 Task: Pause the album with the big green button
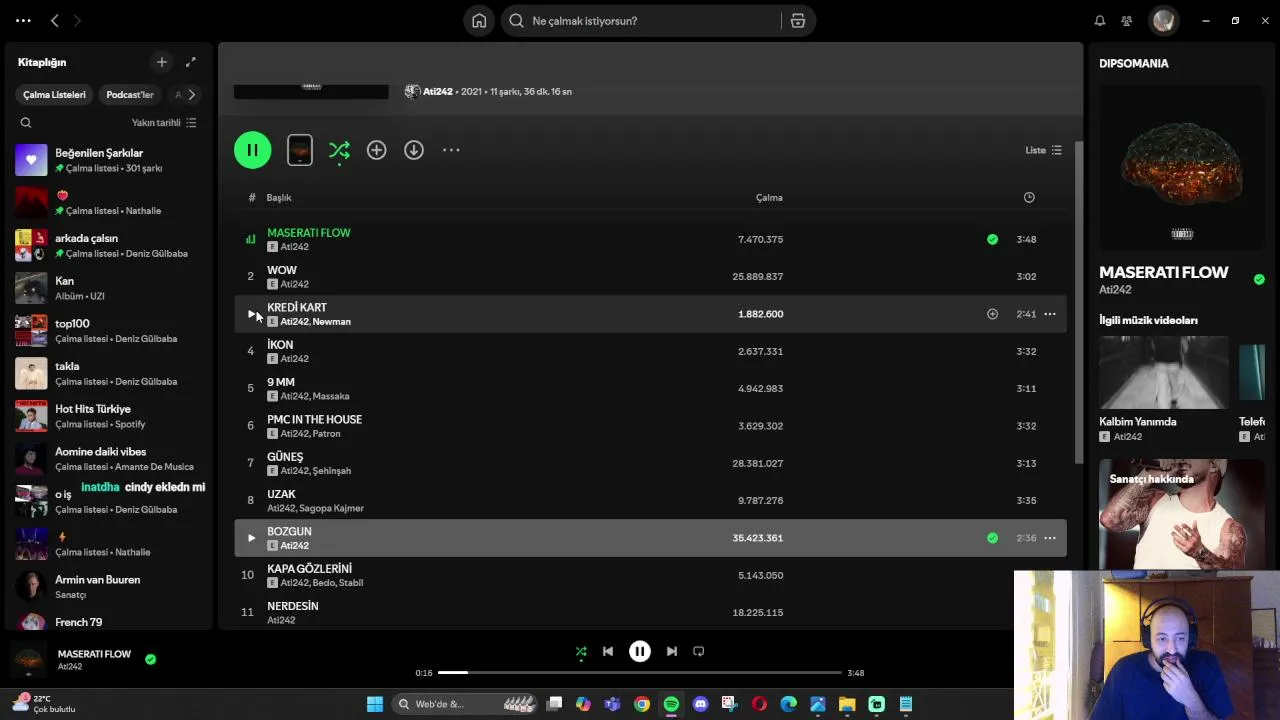[252, 150]
